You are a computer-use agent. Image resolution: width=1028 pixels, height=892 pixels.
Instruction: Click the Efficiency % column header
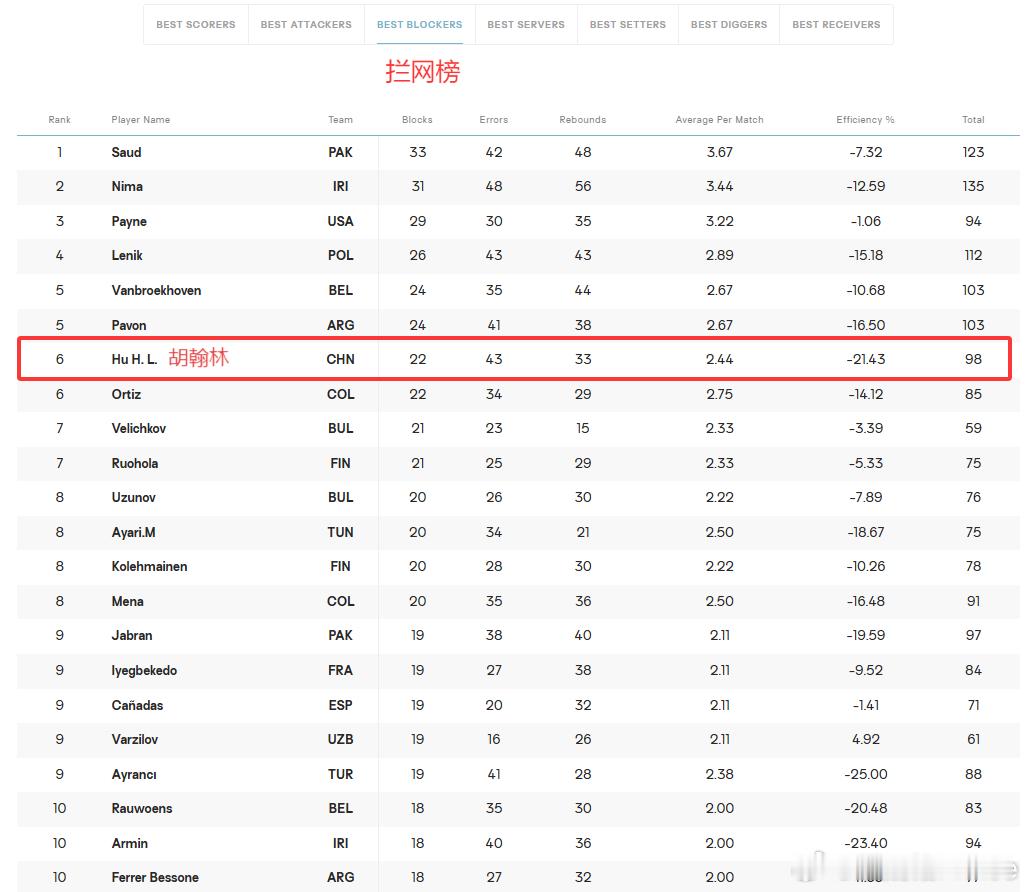pyautogui.click(x=865, y=120)
